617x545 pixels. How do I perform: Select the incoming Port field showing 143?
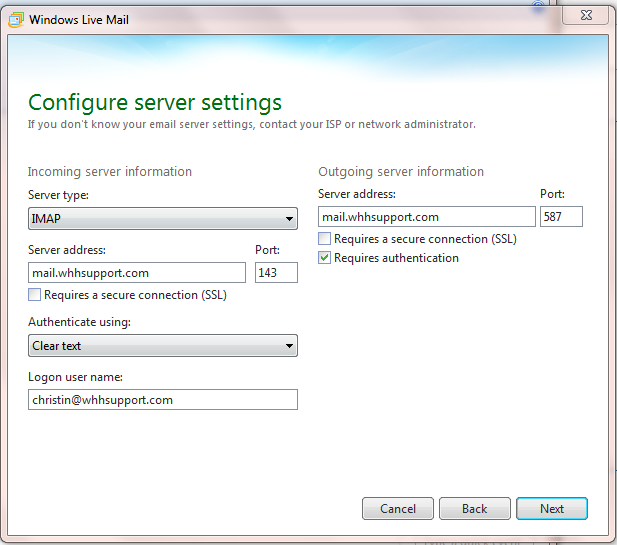(x=276, y=272)
